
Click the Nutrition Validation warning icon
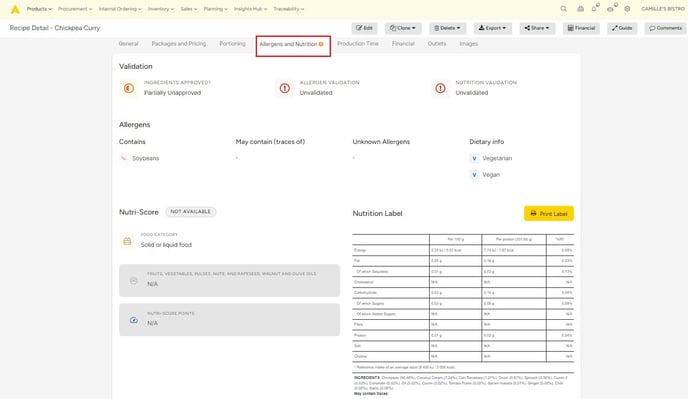pos(441,88)
